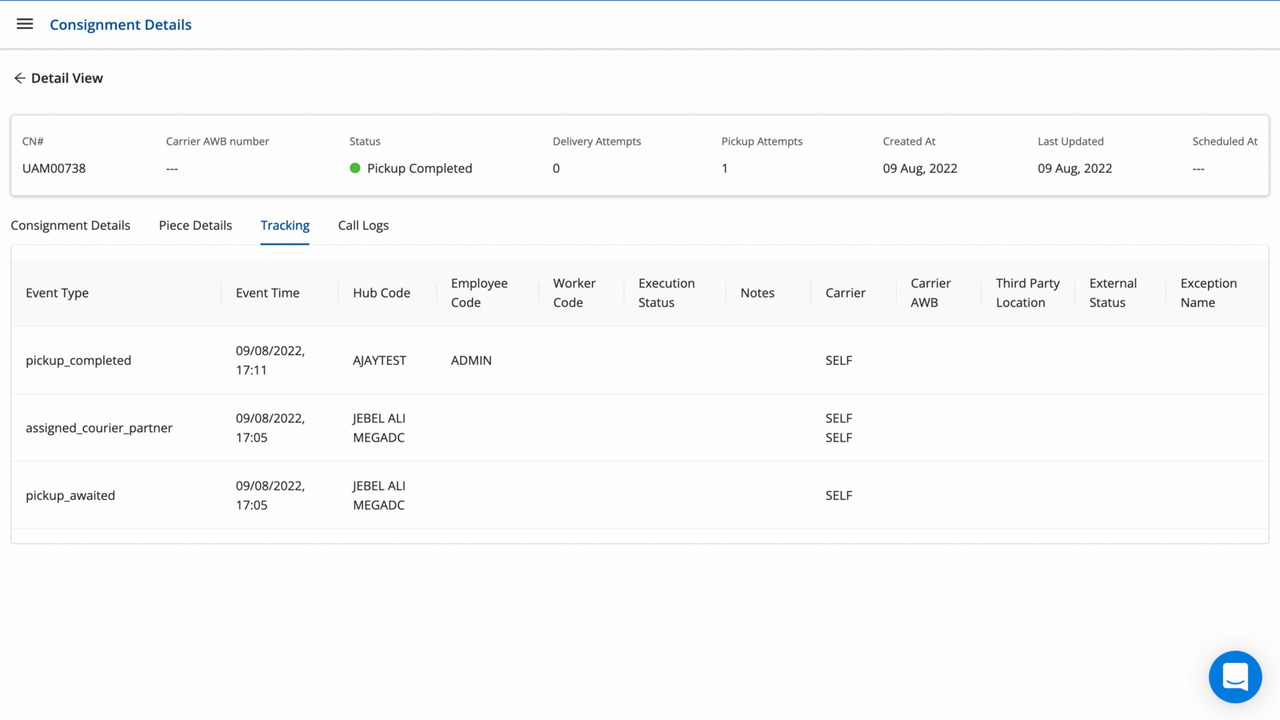1280x720 pixels.
Task: Select the assigned_courier_partner event row
Action: 640,428
